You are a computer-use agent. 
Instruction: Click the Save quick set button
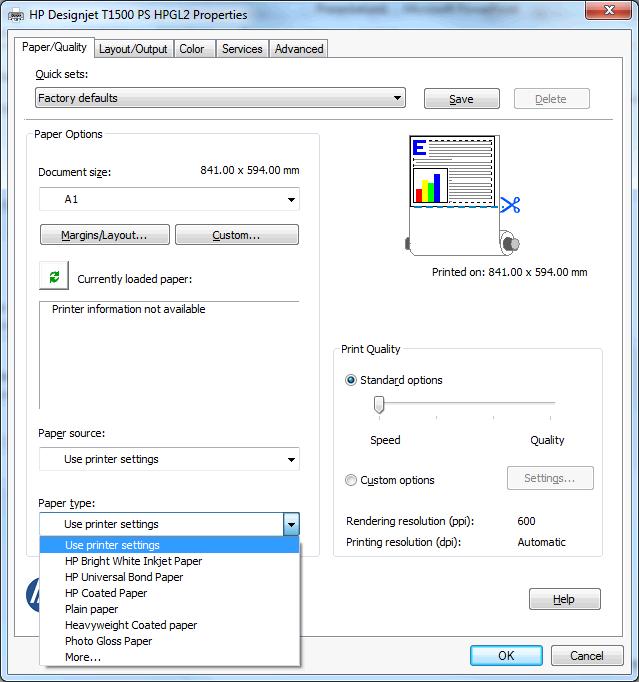tap(462, 99)
